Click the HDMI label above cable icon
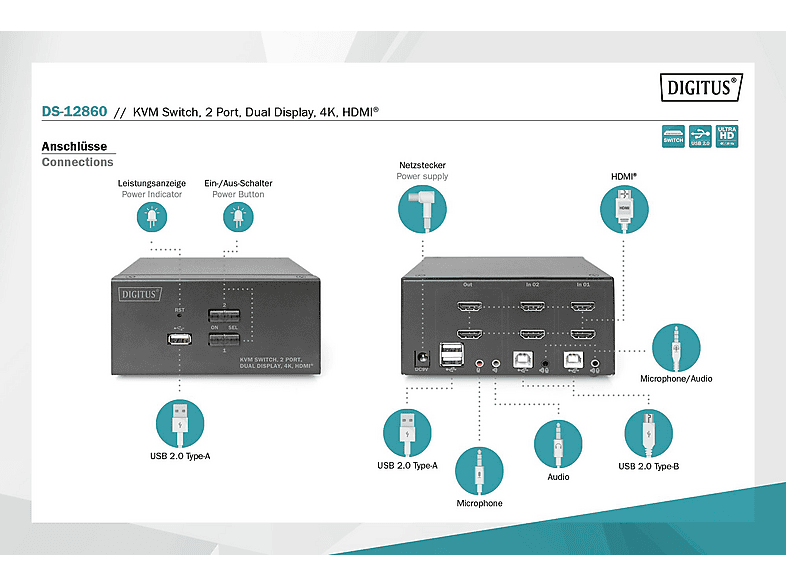The image size is (786, 587). (x=624, y=176)
